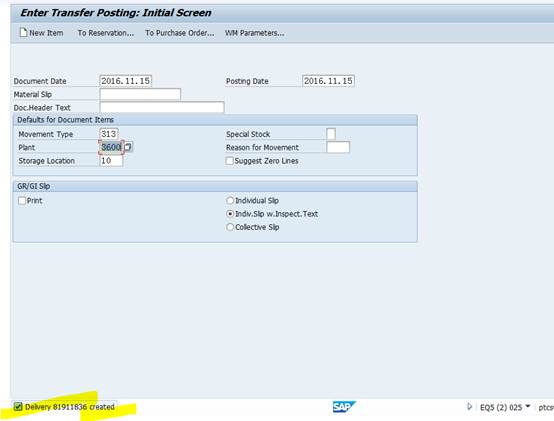The height and width of the screenshot is (421, 554).
Task: Click the New Item button
Action: point(41,33)
